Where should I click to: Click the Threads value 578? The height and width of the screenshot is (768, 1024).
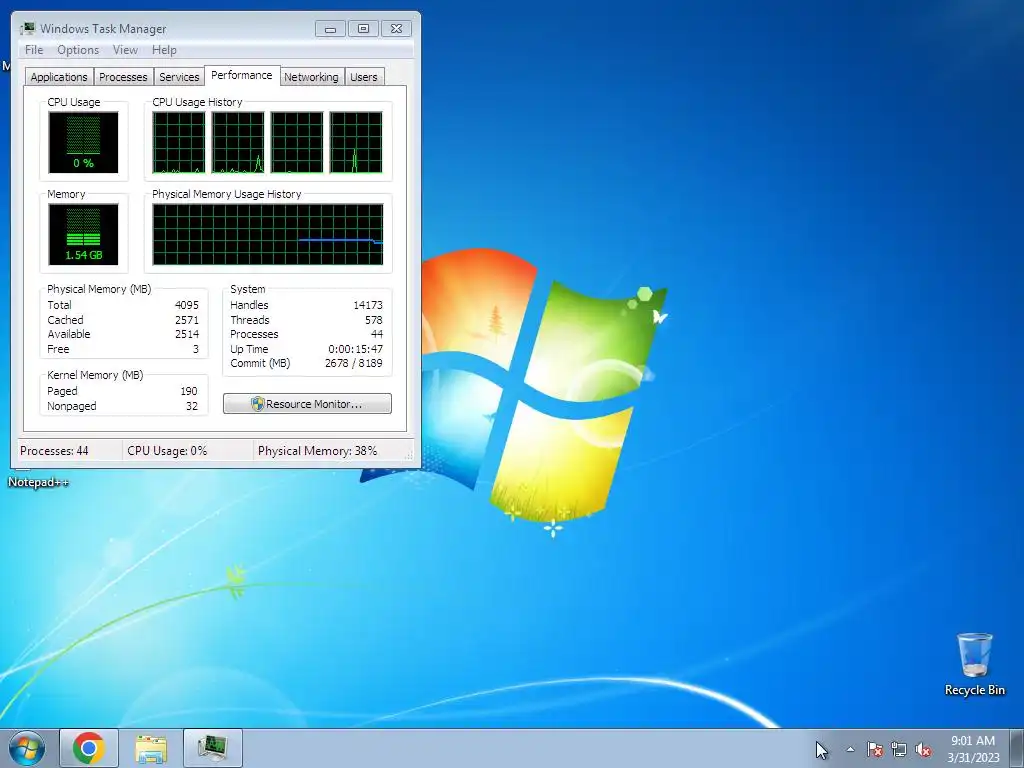(x=374, y=320)
